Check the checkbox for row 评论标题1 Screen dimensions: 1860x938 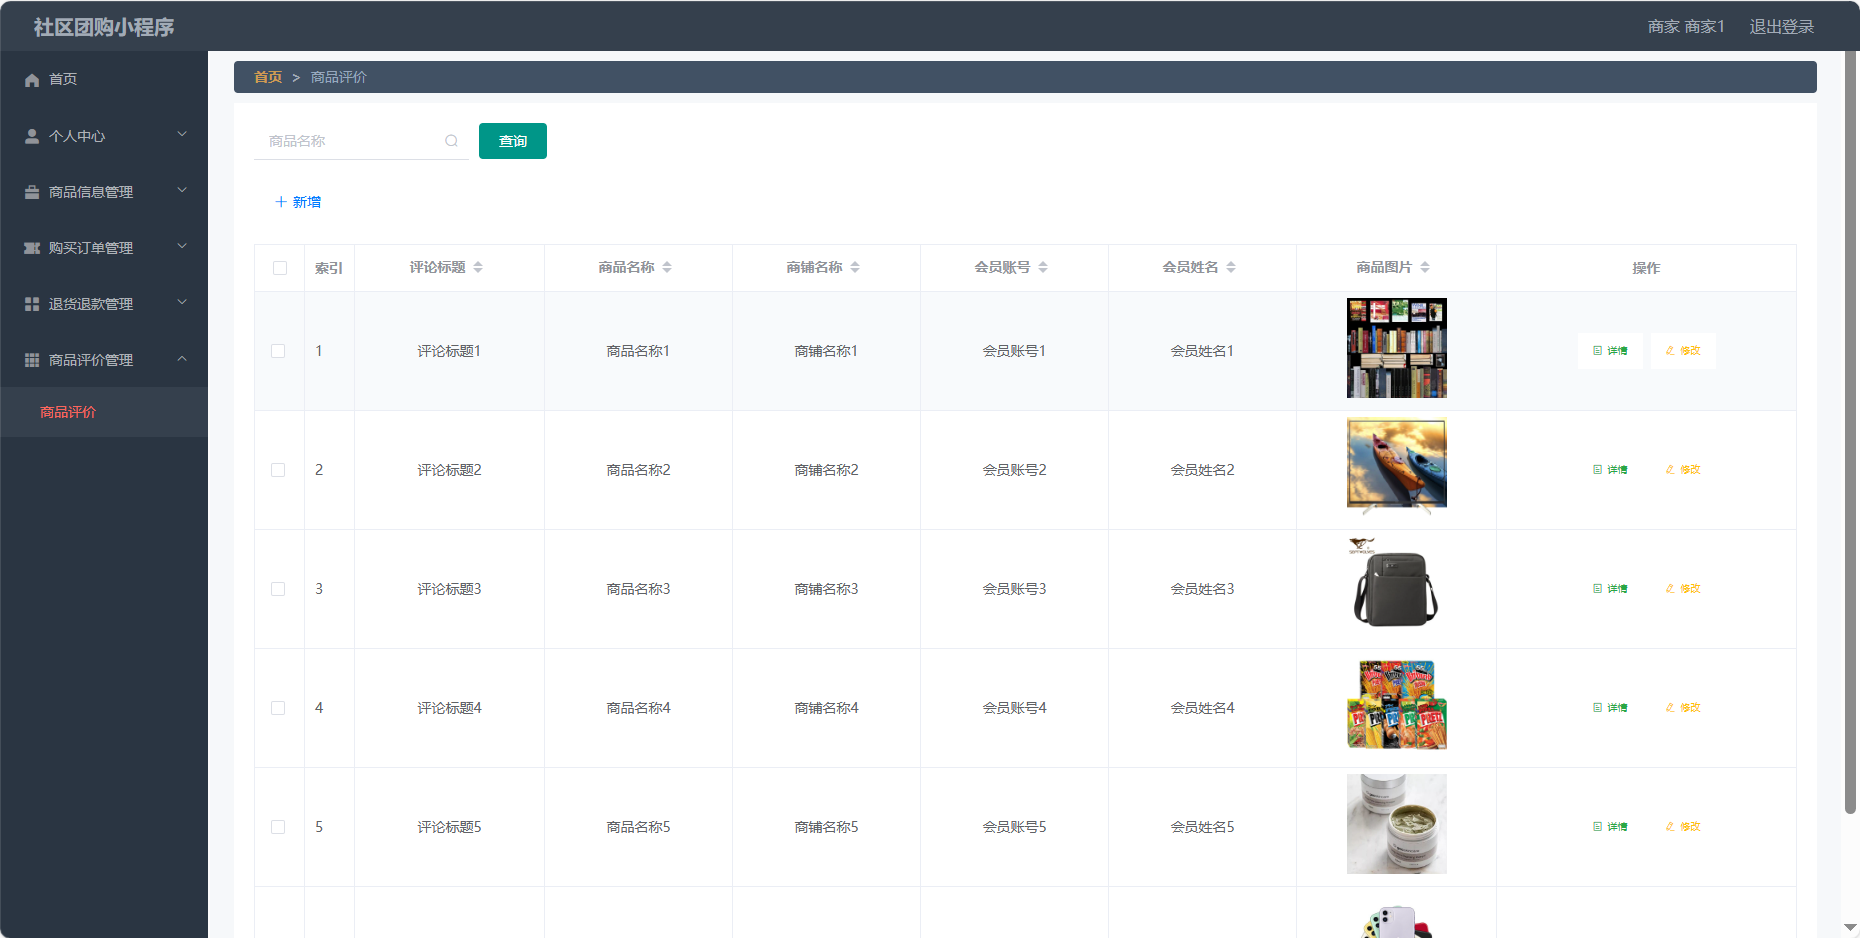(278, 351)
